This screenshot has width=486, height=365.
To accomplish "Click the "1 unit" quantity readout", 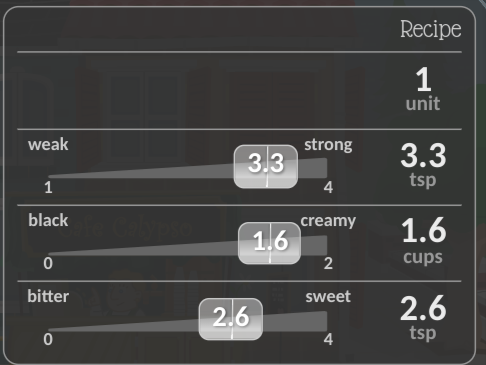I will (x=423, y=89).
